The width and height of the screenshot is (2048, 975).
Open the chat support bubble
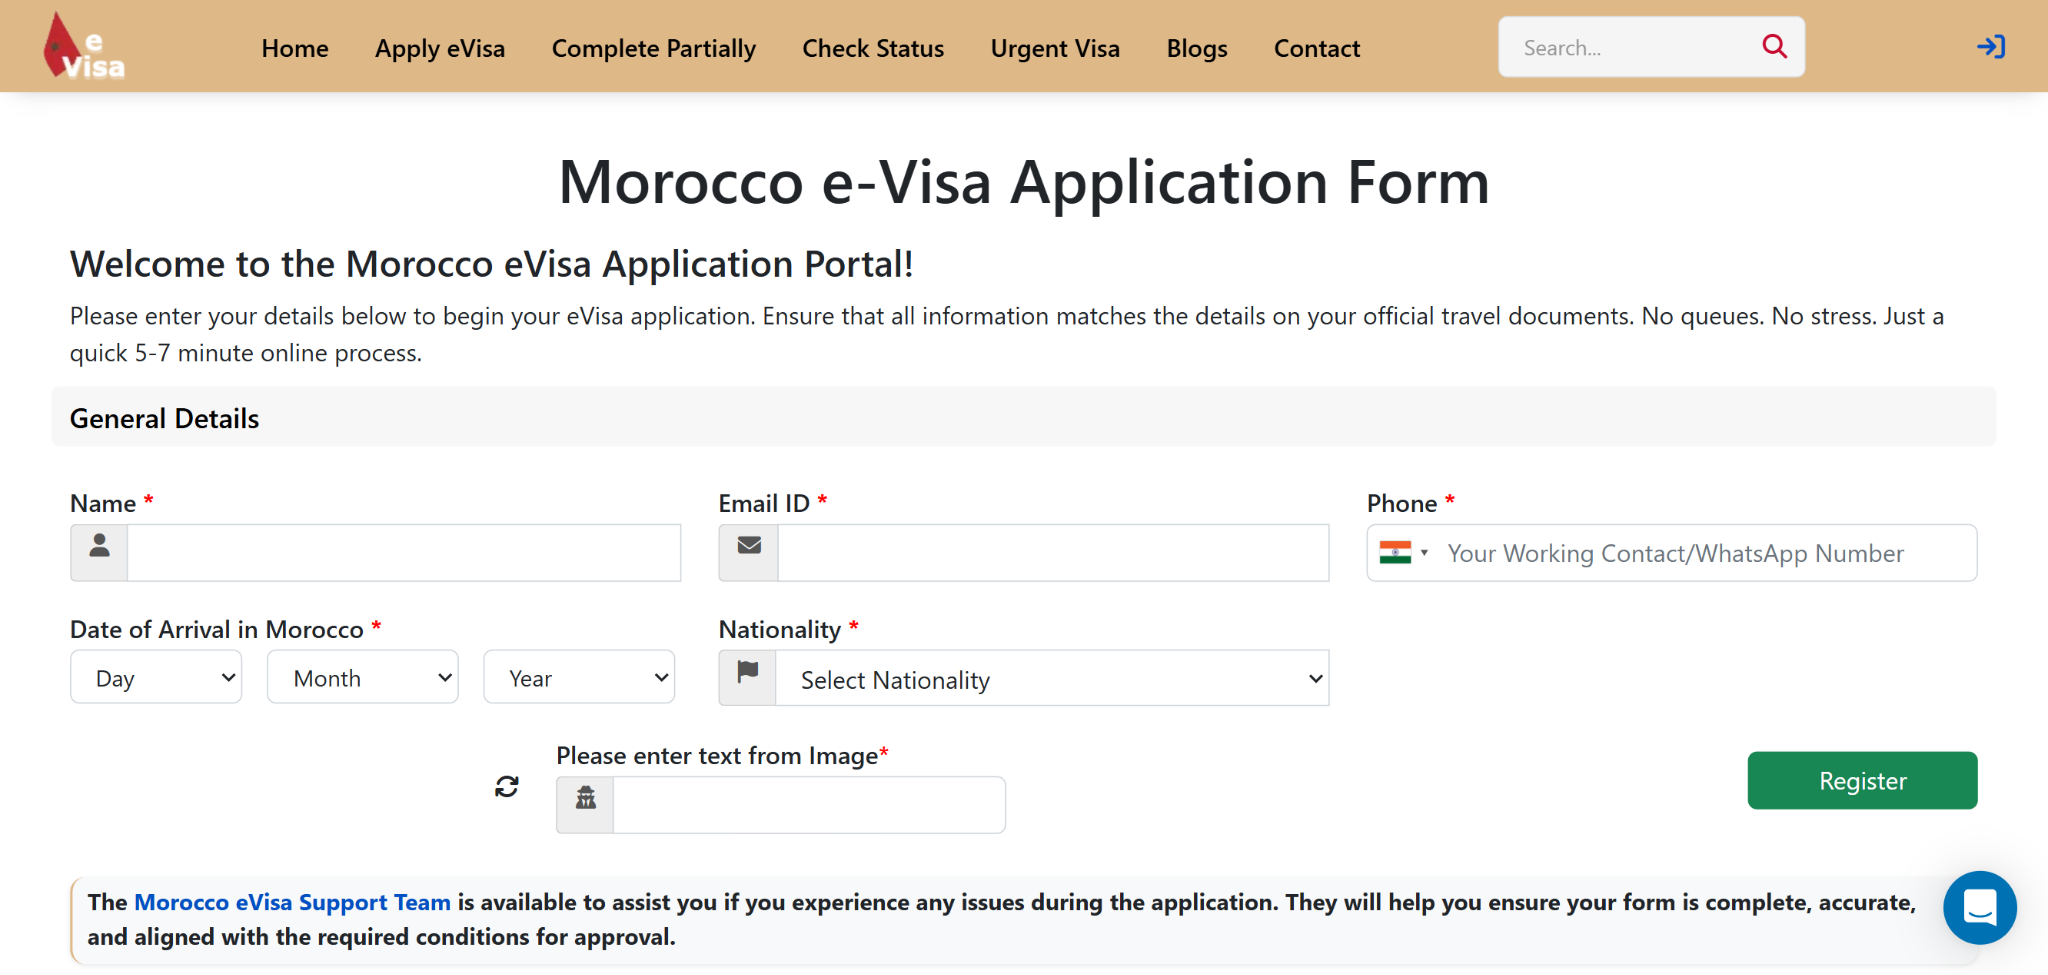click(1979, 908)
